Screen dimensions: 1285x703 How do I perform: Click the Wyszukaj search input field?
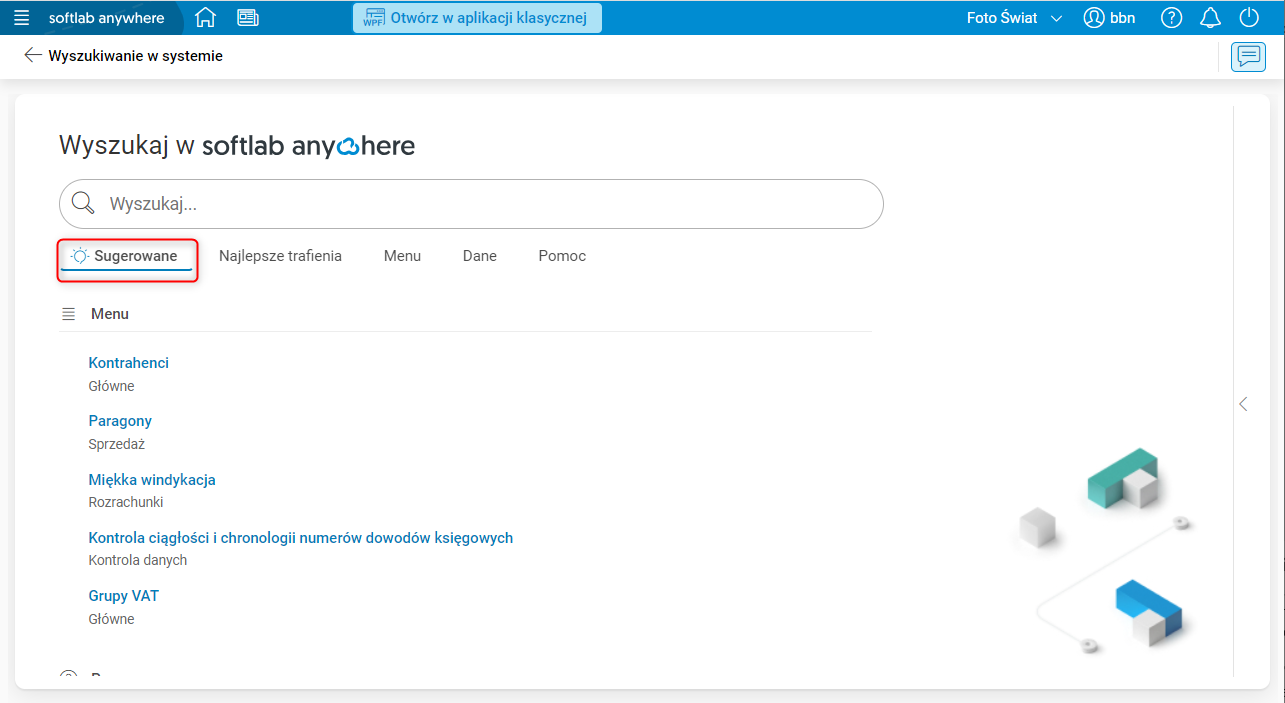click(471, 204)
